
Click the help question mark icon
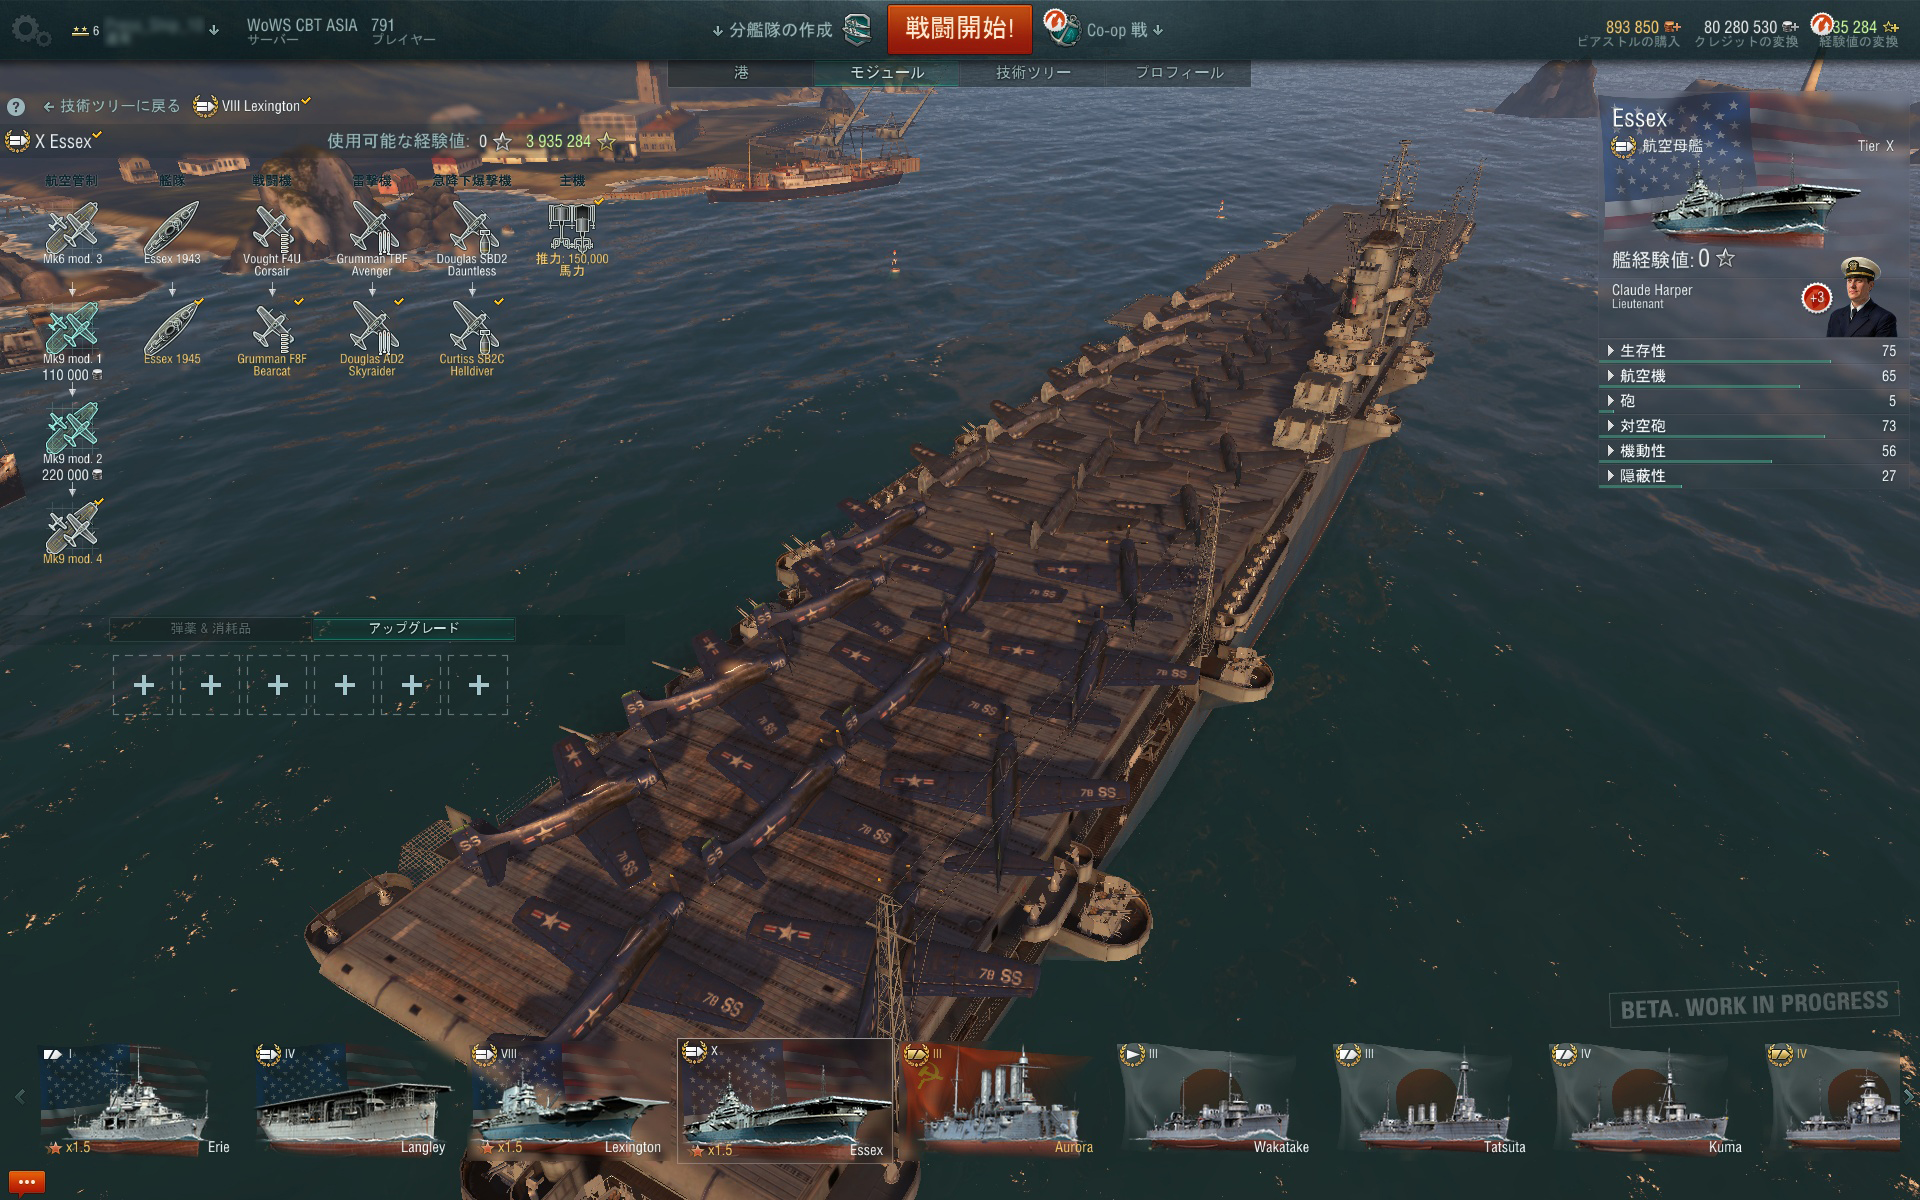pos(16,107)
